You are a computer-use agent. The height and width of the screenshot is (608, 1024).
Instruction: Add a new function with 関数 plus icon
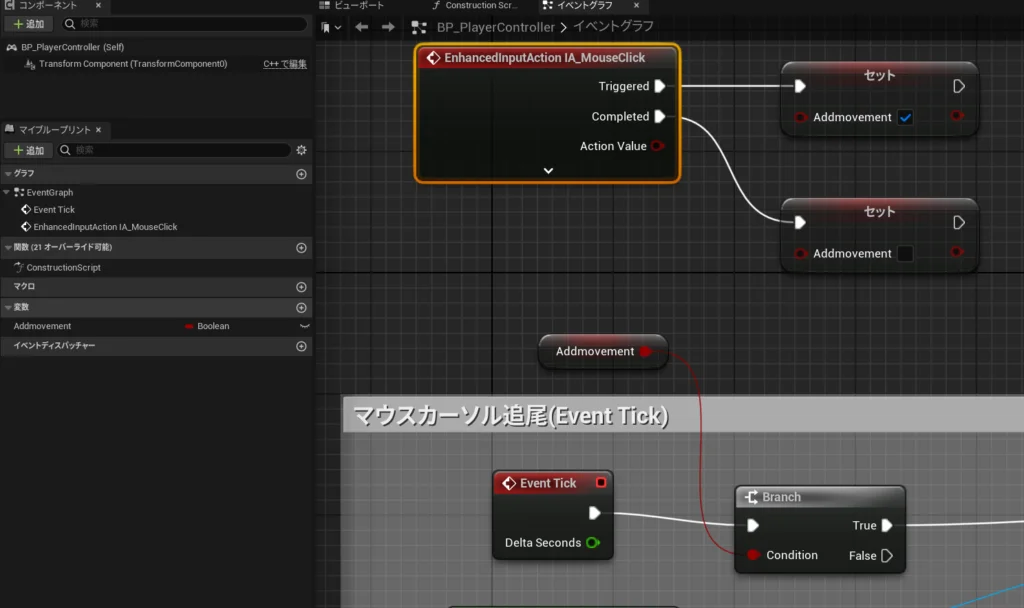point(301,248)
